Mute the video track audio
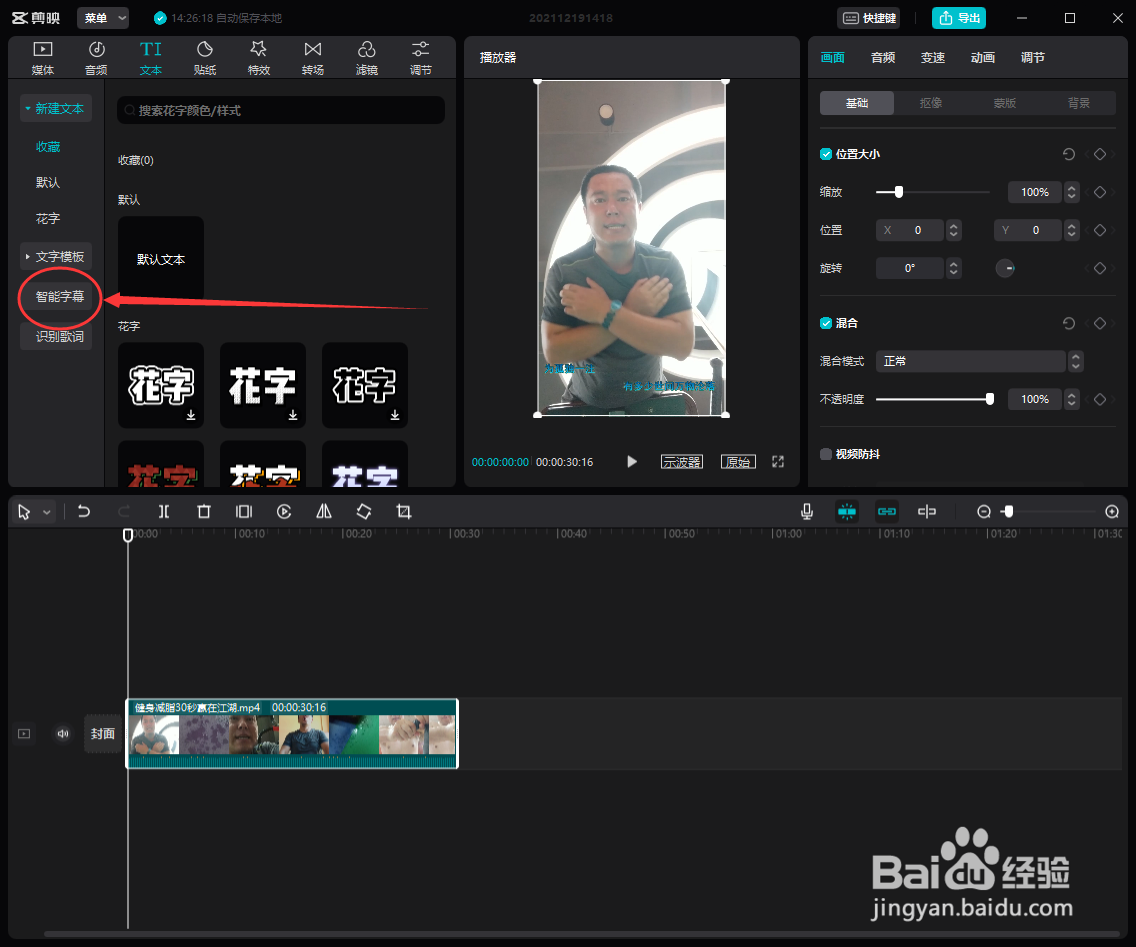The width and height of the screenshot is (1136, 947). coord(63,734)
